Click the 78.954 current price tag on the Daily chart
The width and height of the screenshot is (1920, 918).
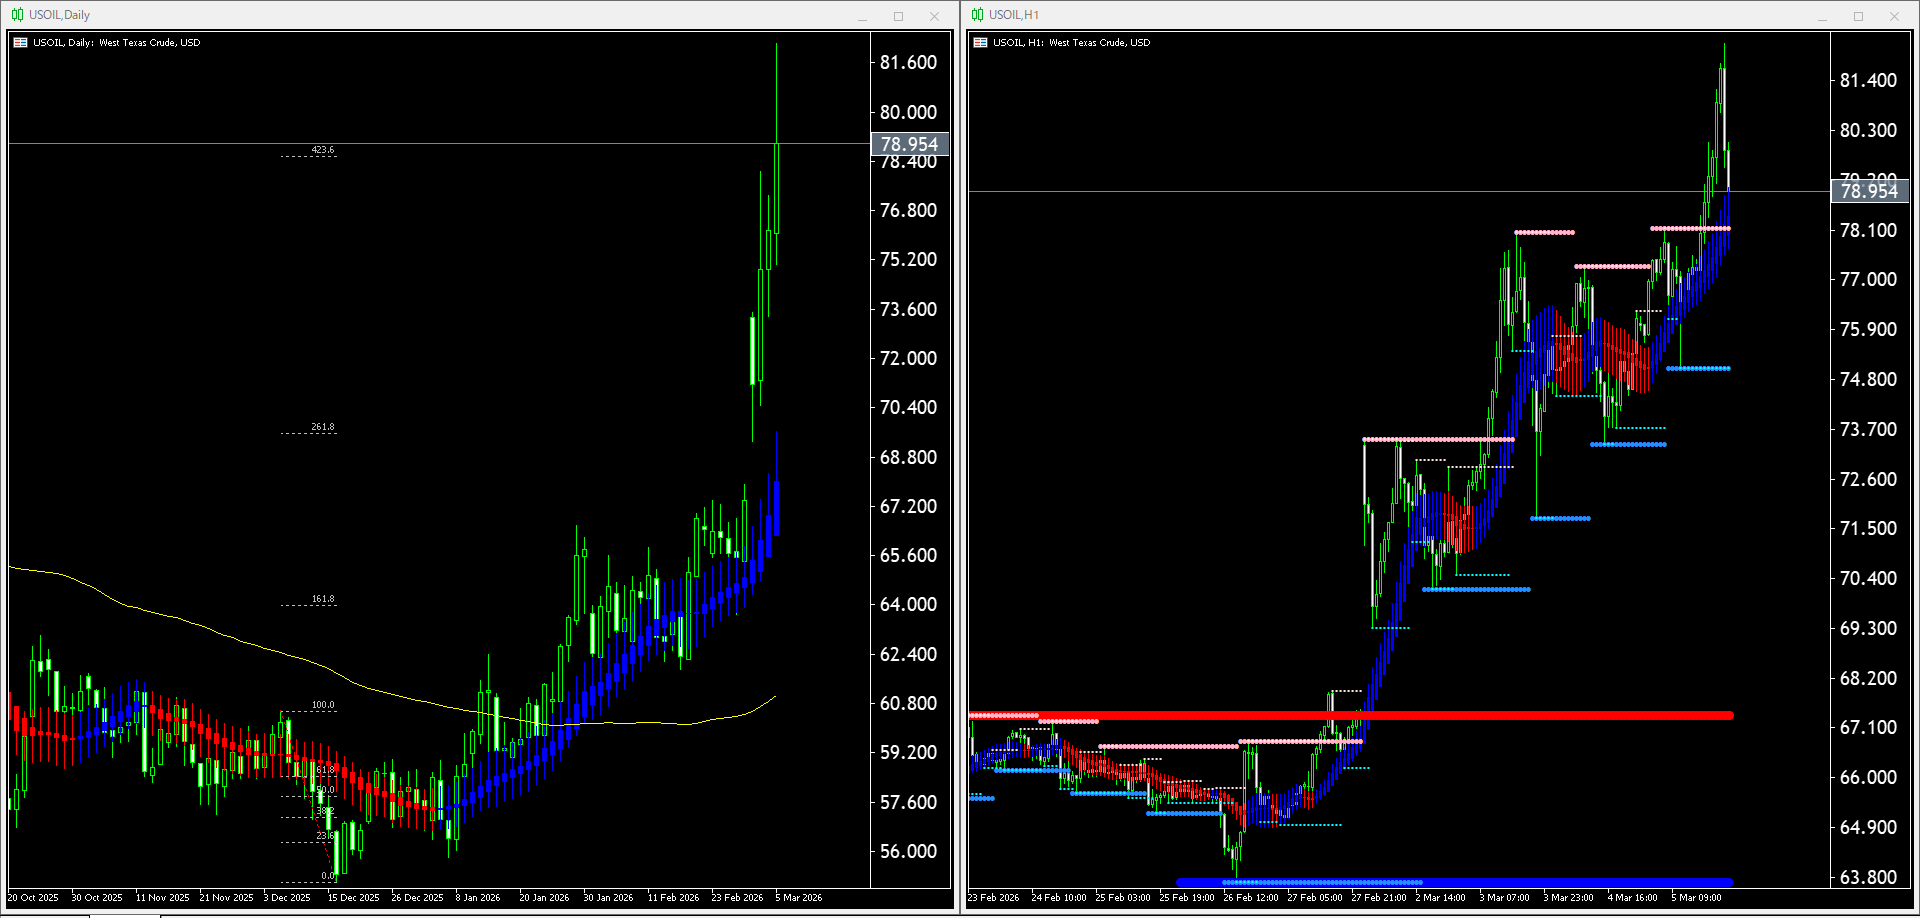(909, 144)
